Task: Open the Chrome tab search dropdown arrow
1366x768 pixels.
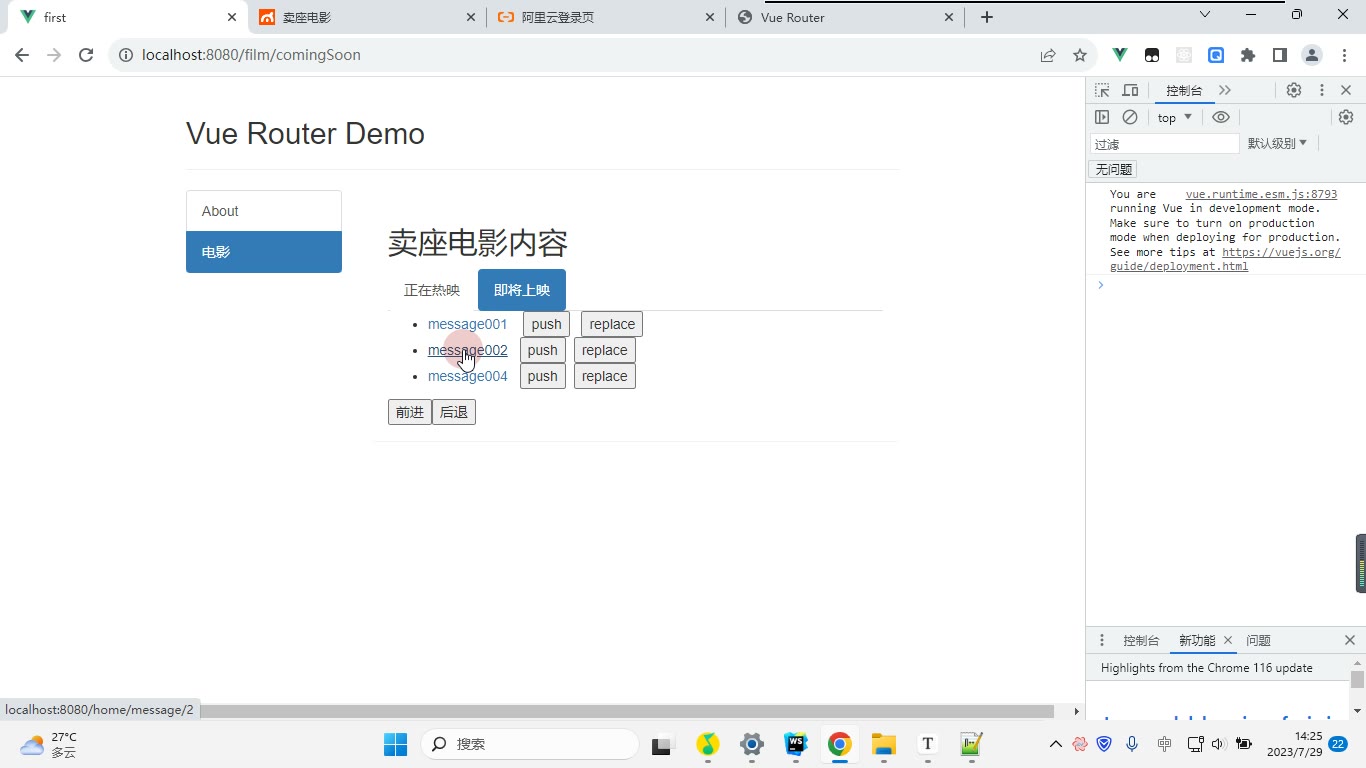Action: click(1205, 15)
